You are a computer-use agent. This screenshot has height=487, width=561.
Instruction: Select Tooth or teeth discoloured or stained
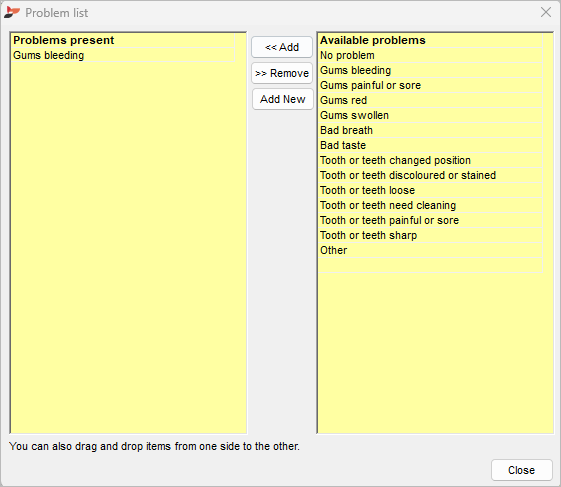(430, 175)
